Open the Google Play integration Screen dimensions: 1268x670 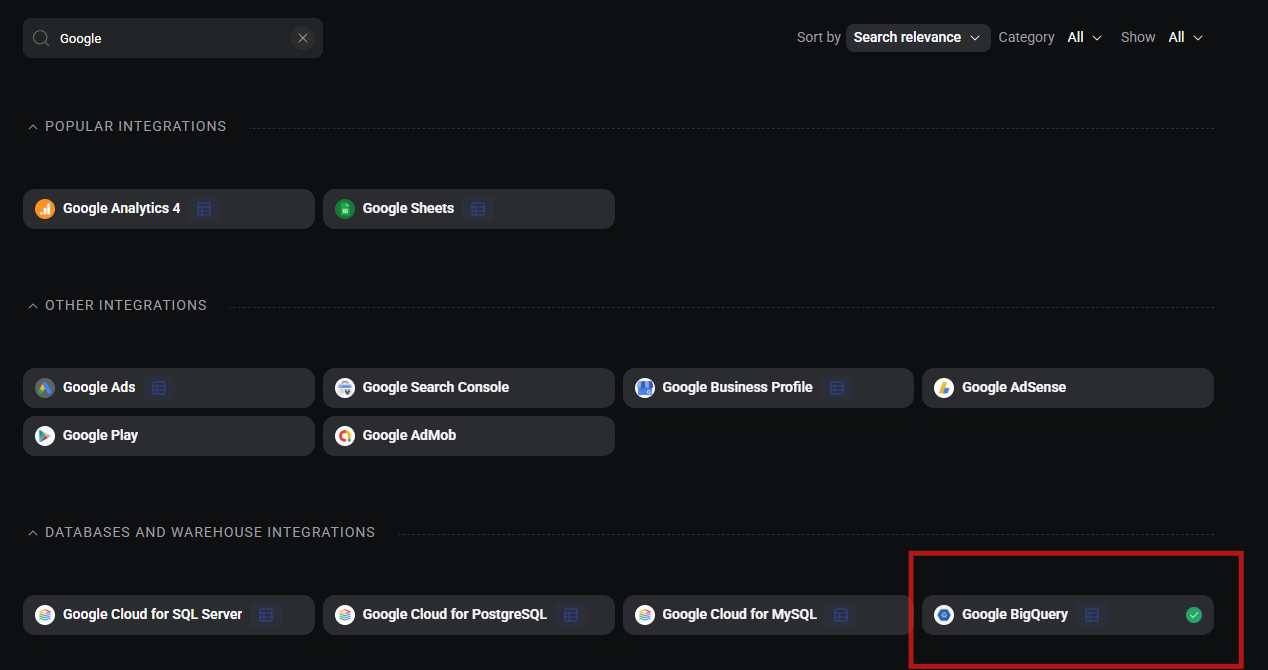click(169, 436)
